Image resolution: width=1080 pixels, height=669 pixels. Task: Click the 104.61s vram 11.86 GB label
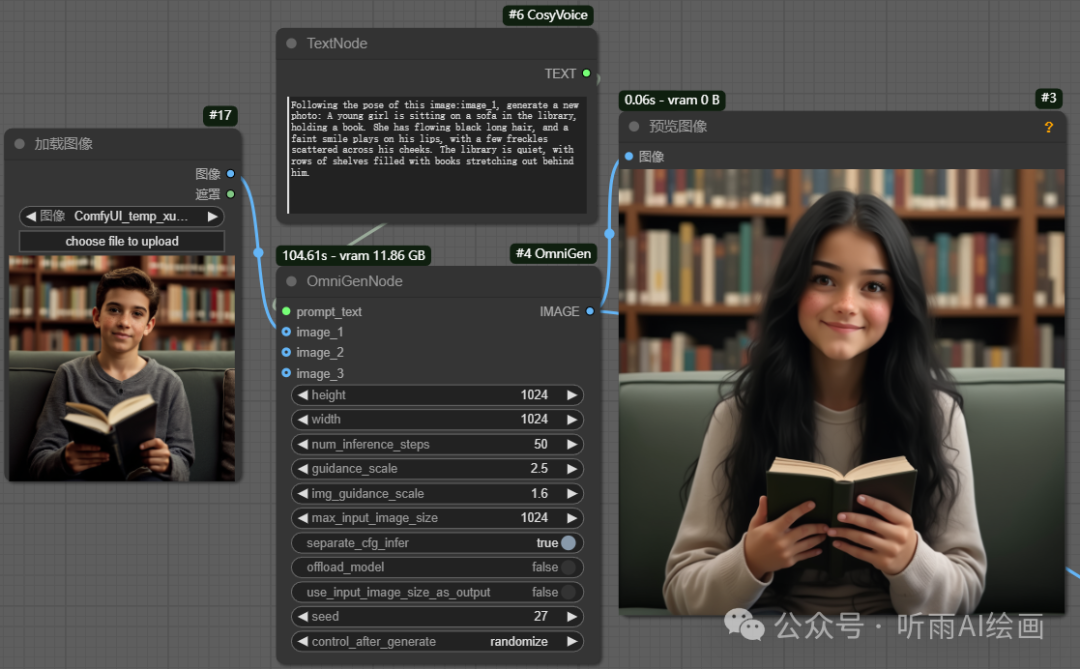click(x=353, y=256)
